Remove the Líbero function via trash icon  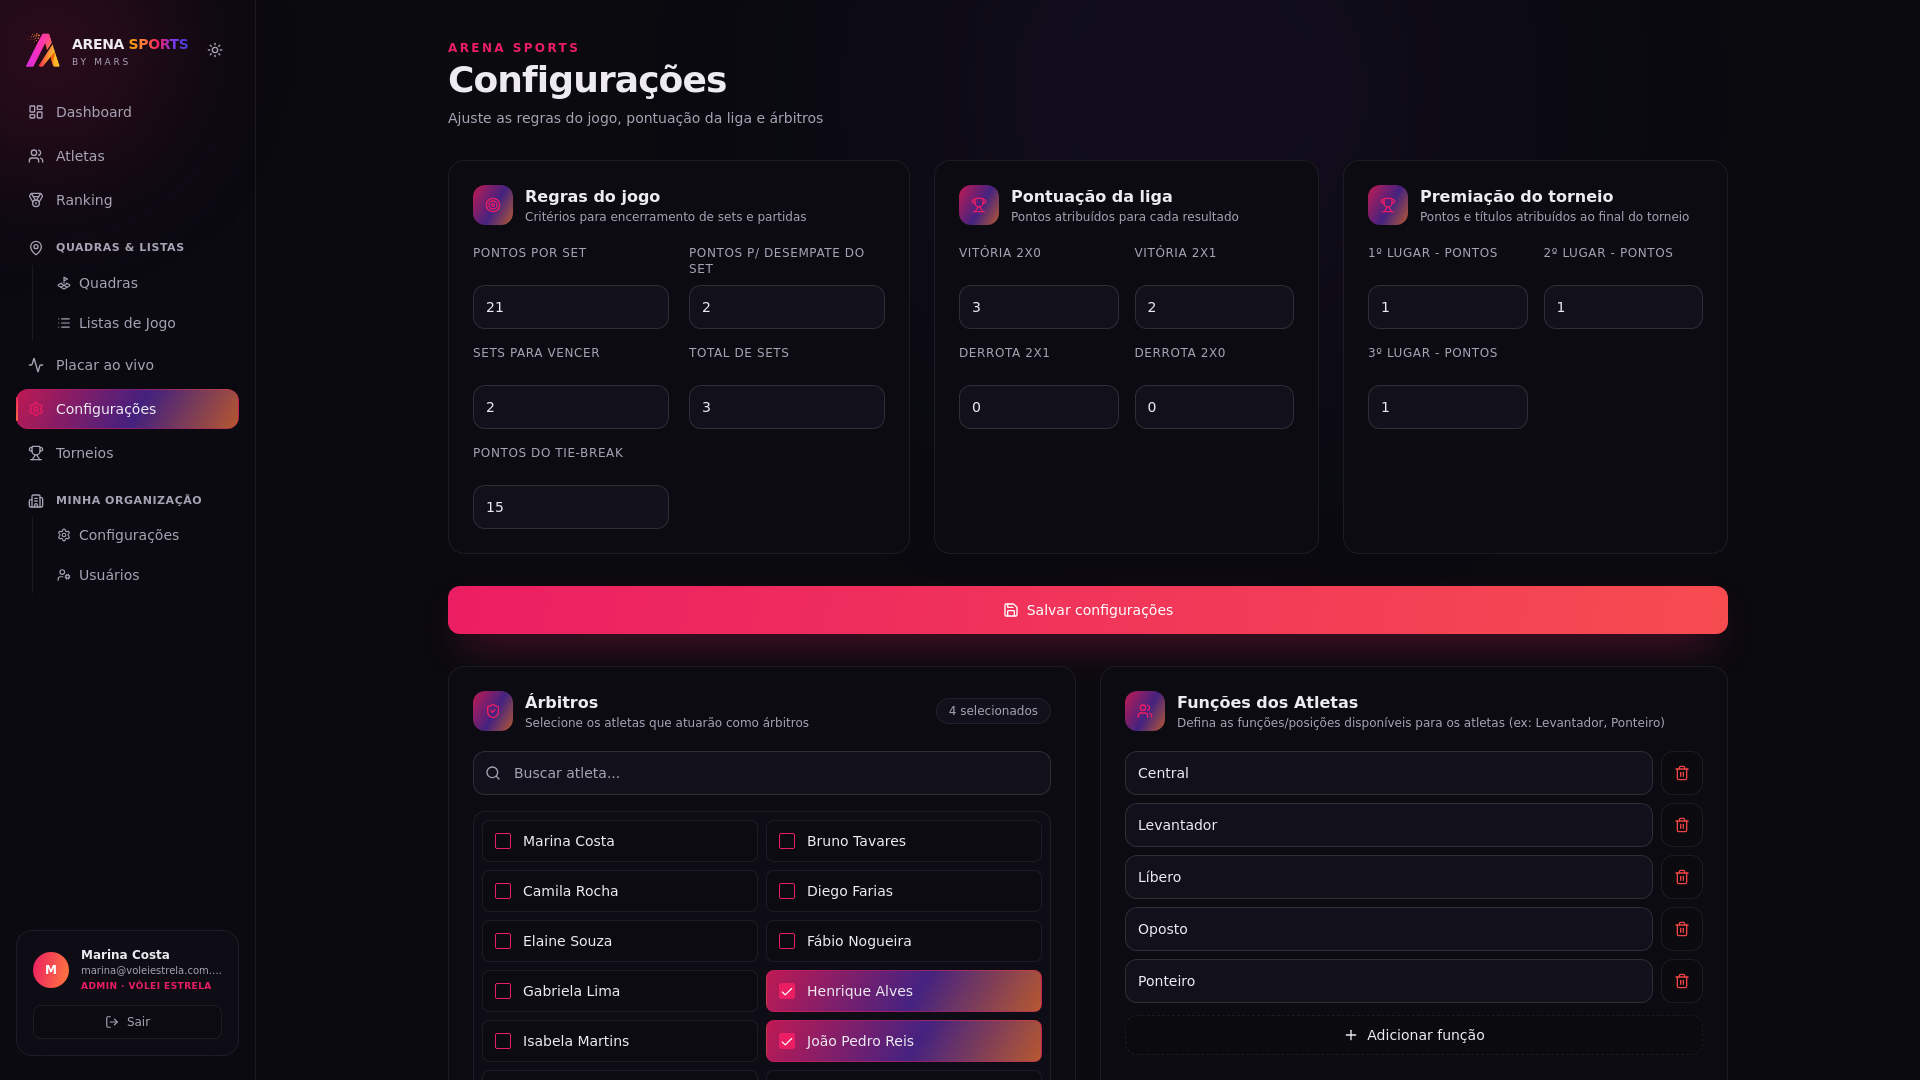1682,877
